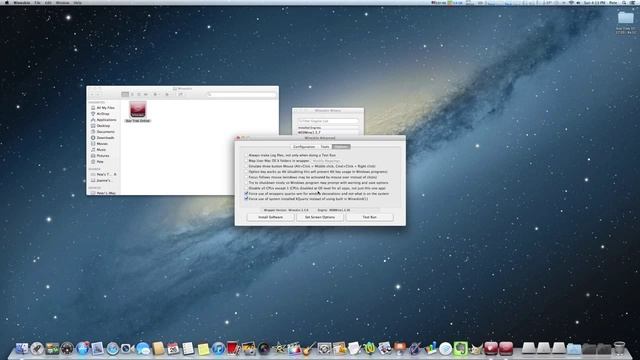Click the Finder search field
640x360 pixels.
tap(241, 94)
